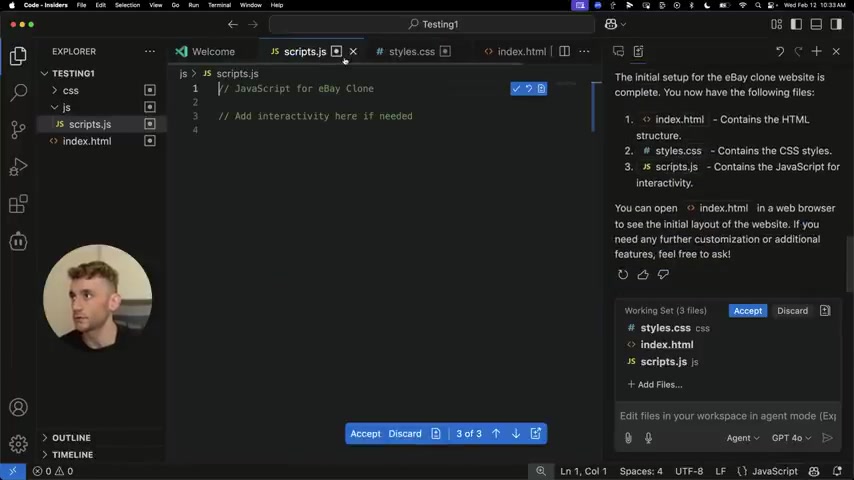Open Copilot Edits icon in chat header
This screenshot has height=480, width=854.
click(x=638, y=52)
